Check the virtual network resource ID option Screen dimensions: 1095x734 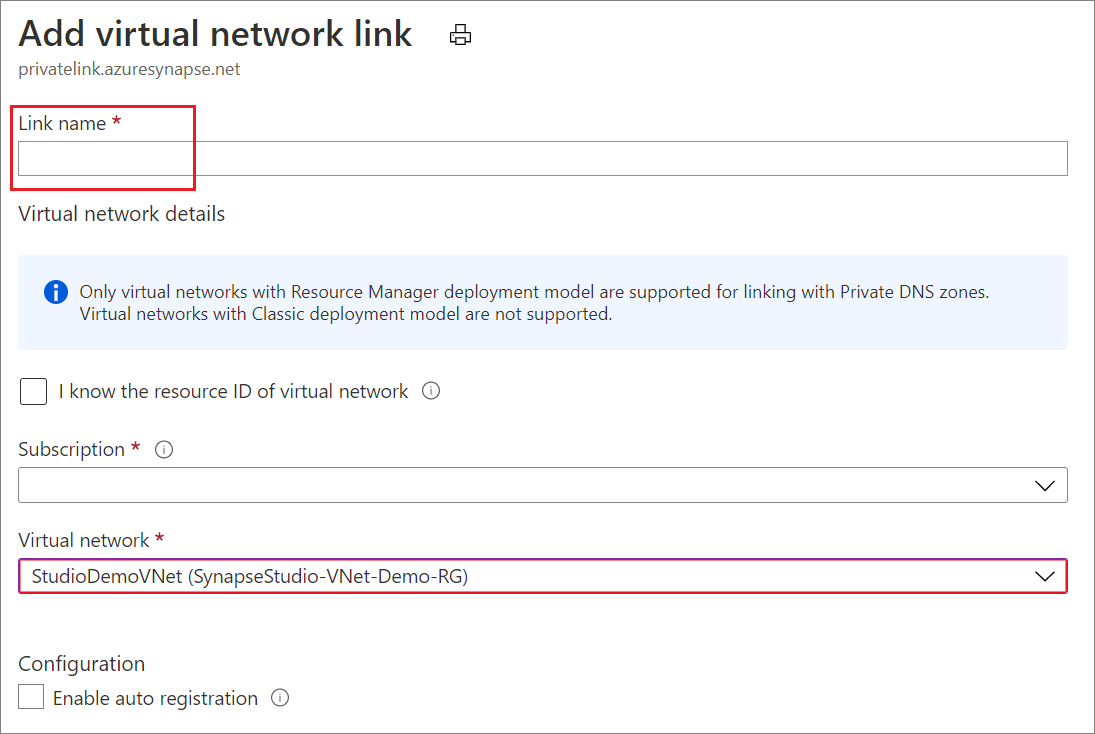33,391
